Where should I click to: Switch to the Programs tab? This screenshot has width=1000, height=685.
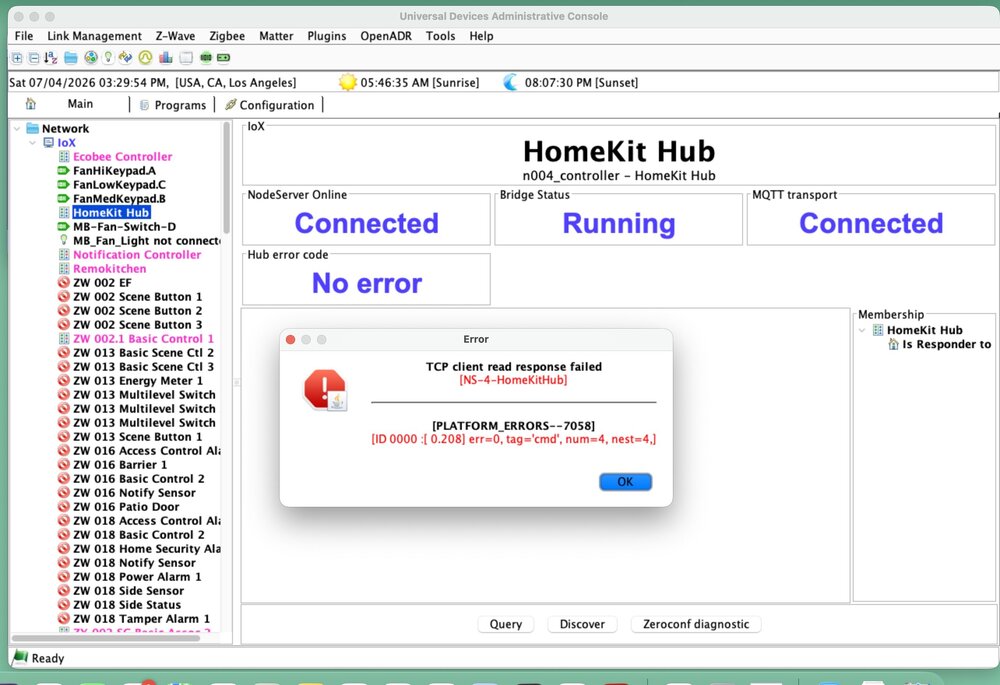coord(173,105)
